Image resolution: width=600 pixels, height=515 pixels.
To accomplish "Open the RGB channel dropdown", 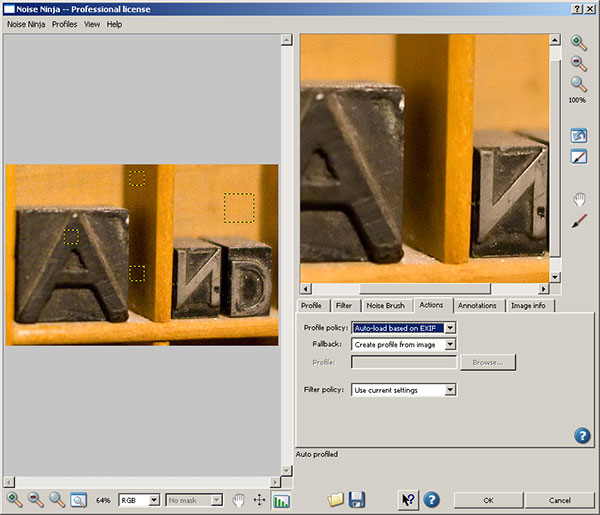I will tap(139, 499).
